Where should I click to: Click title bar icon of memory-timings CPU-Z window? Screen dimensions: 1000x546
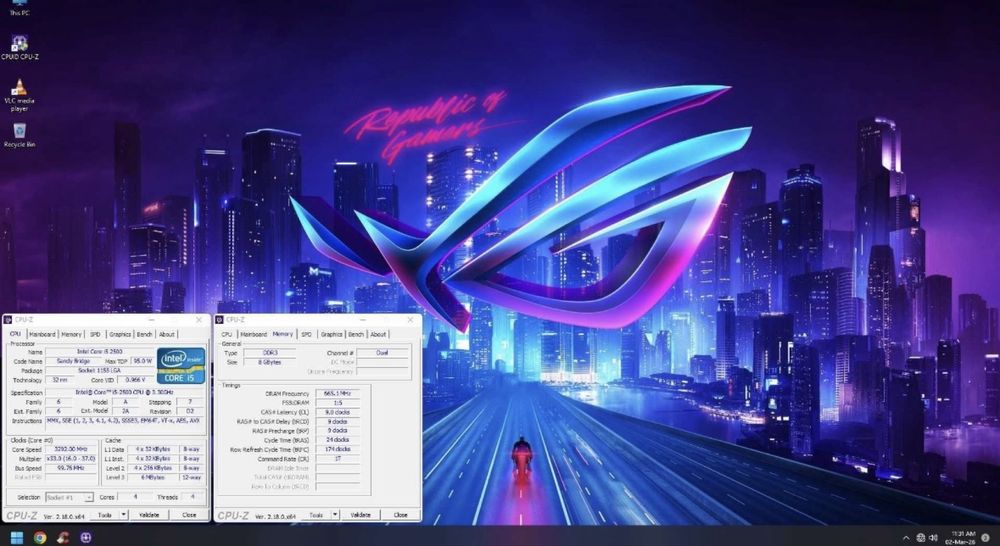220,320
